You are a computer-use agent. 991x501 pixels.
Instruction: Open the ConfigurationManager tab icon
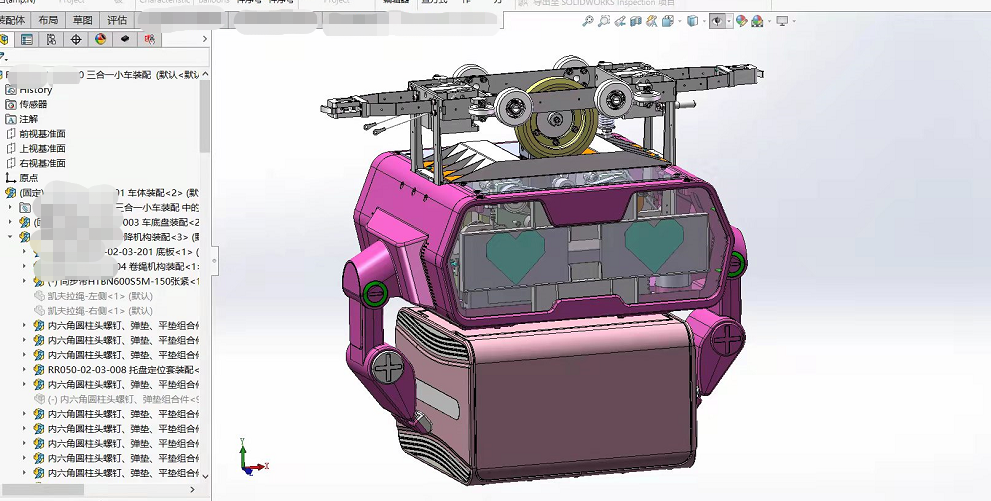[51, 40]
